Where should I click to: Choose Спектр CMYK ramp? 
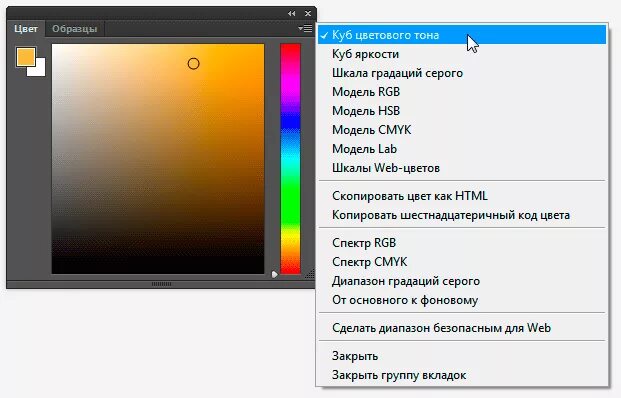462,262
